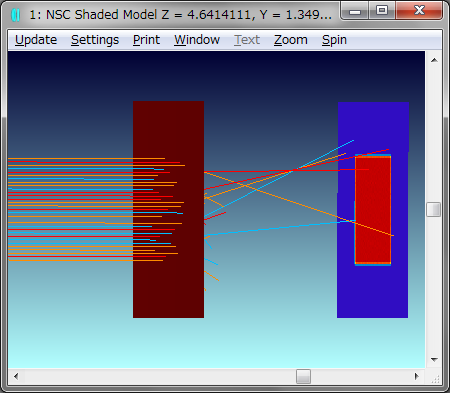Click the horizontal scrollbar thumb
The image size is (450, 393).
point(303,377)
